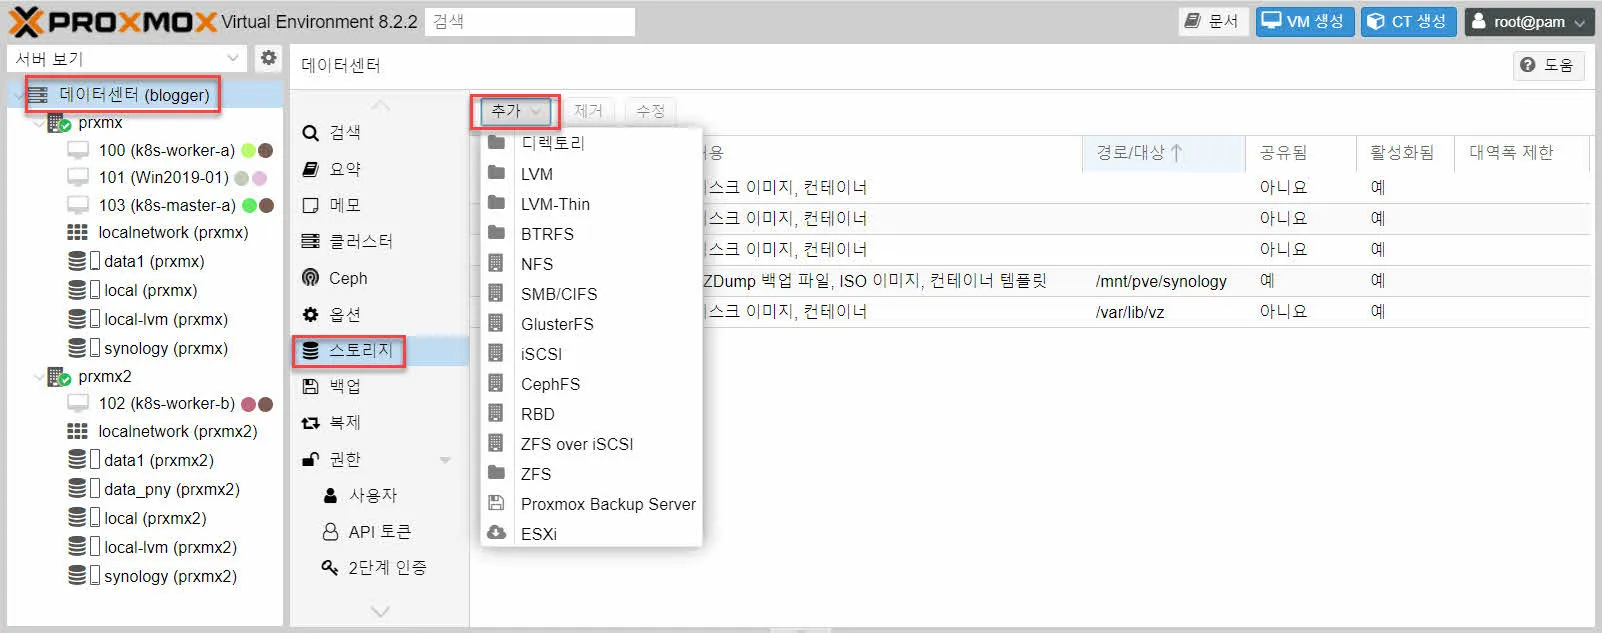
Task: Choose 디렉토리 storage type
Action: 591,143
